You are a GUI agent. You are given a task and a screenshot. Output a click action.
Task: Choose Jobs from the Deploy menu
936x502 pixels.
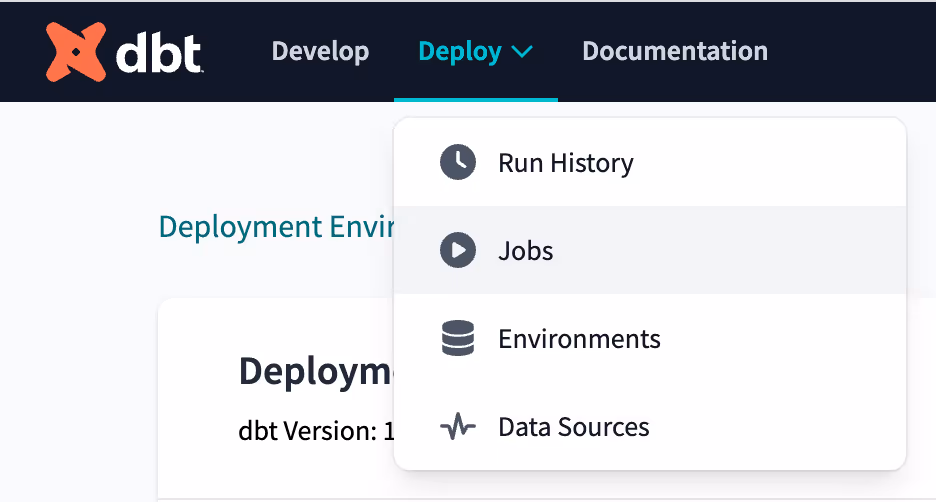[650, 250]
